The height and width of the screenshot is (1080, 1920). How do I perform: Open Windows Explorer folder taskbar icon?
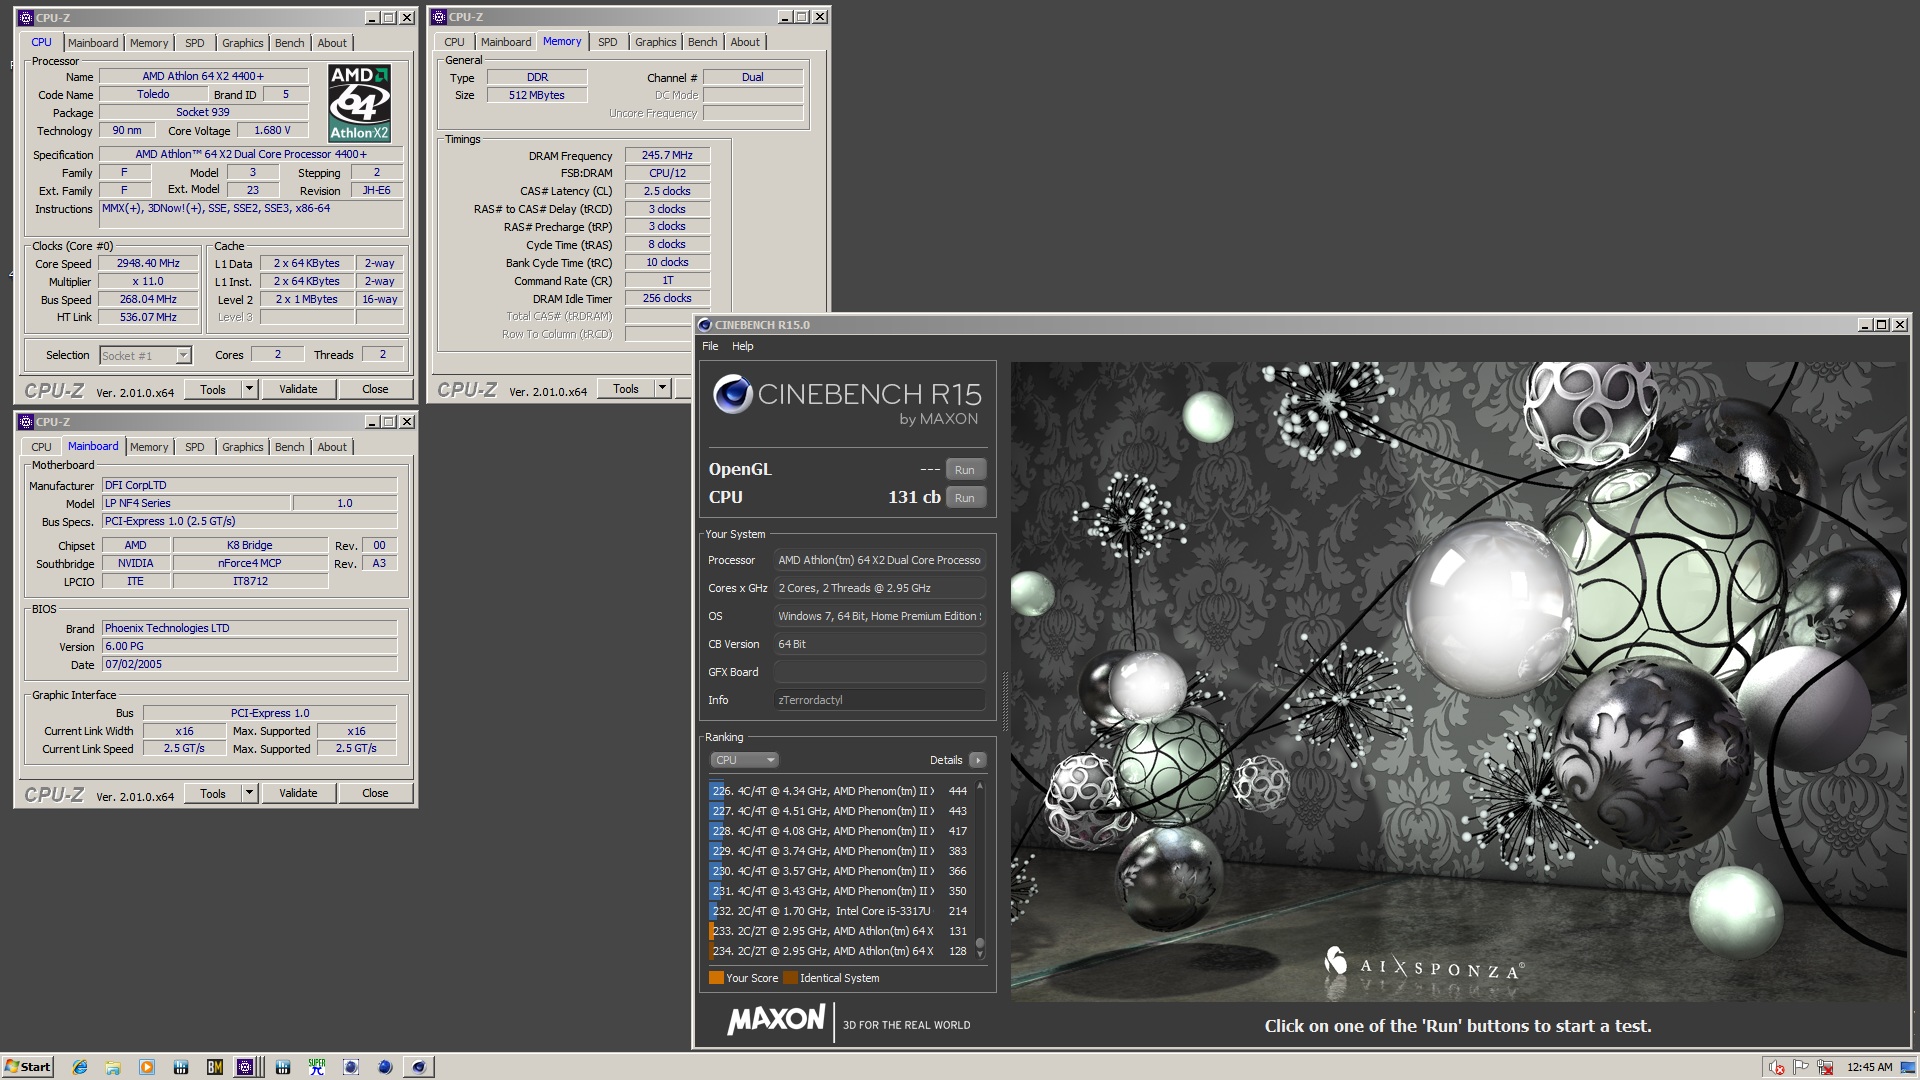(x=113, y=1067)
